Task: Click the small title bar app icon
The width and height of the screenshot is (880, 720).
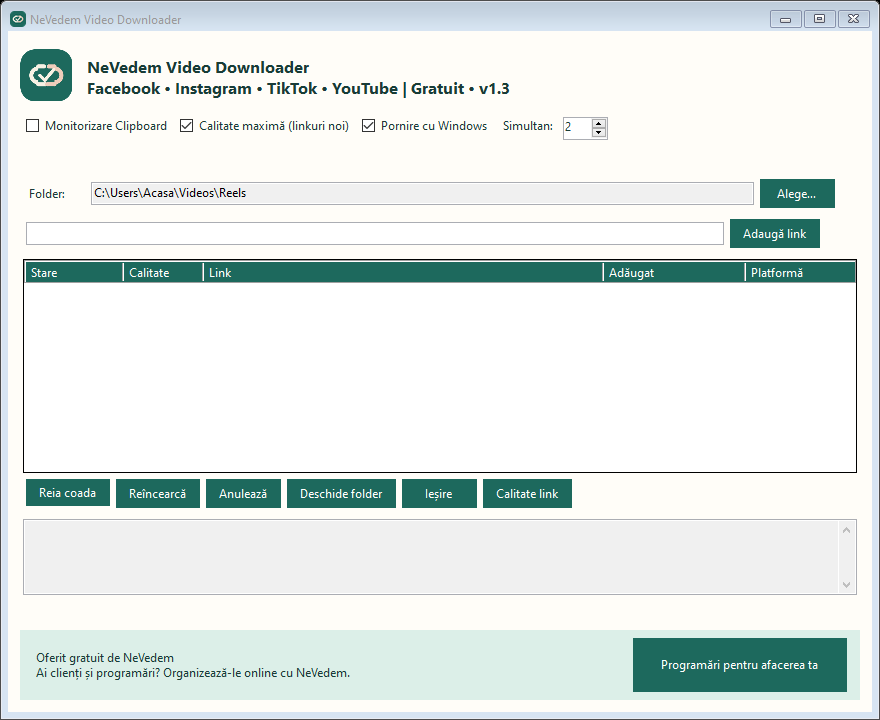Action: pos(18,19)
